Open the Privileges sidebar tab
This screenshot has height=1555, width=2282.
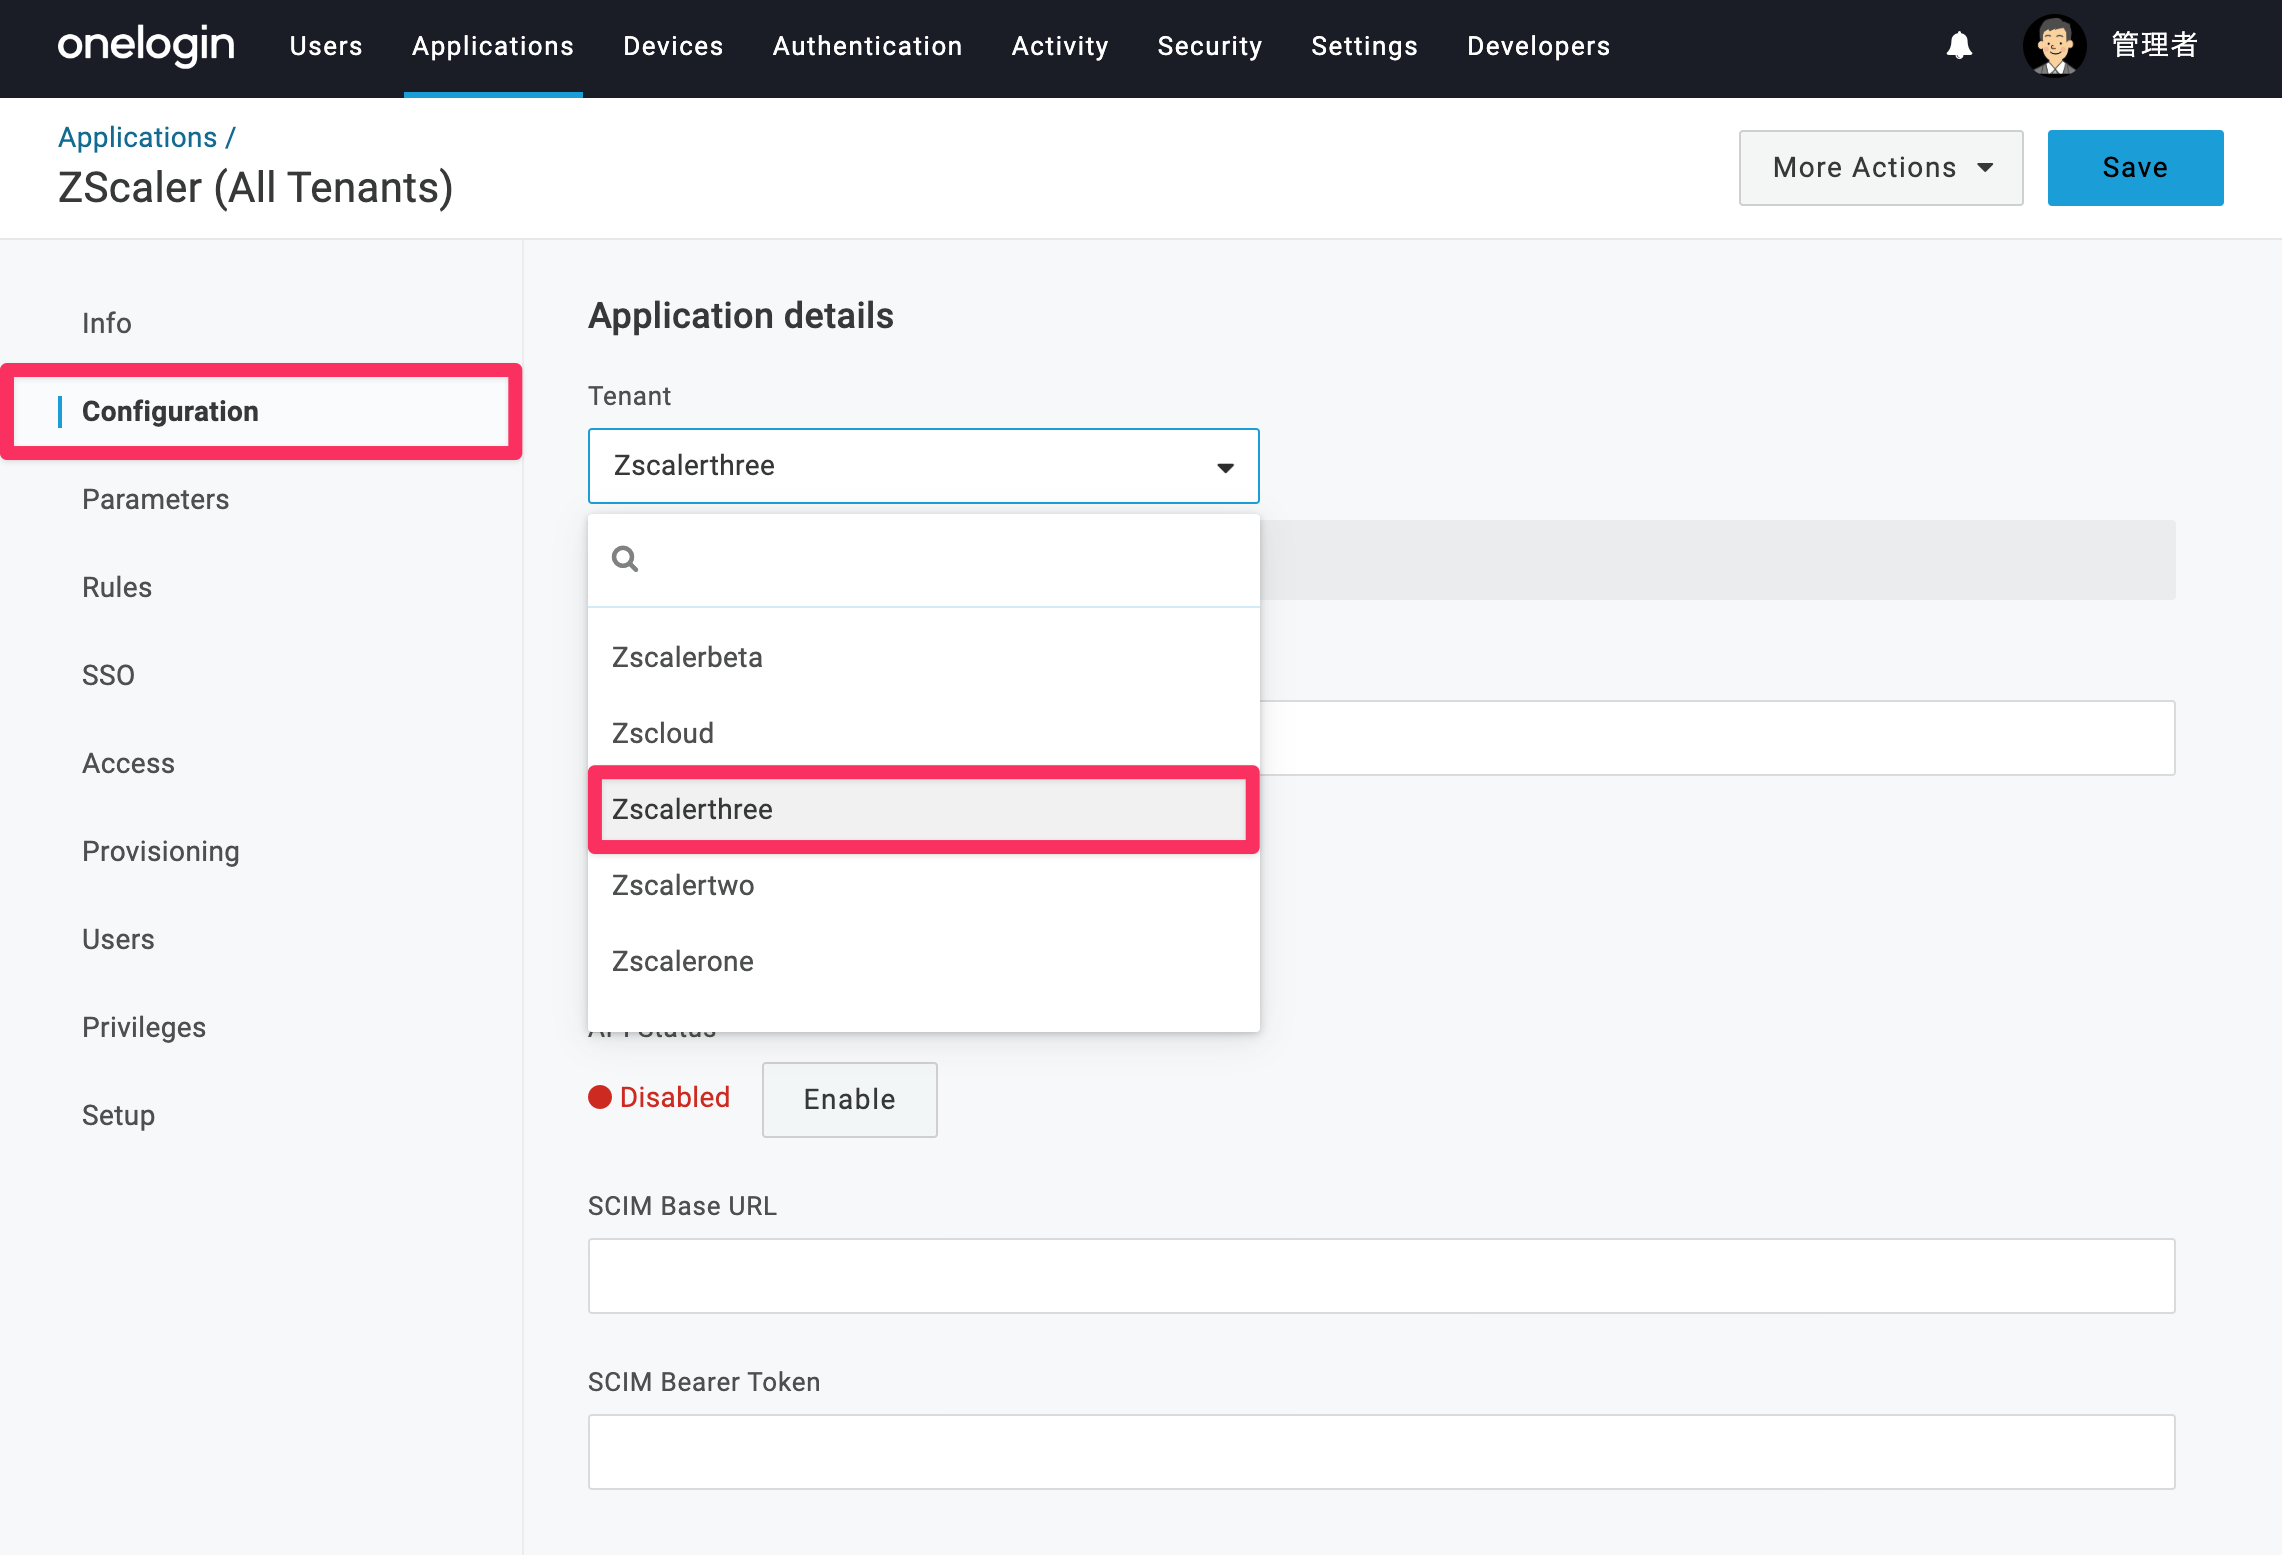144,1027
